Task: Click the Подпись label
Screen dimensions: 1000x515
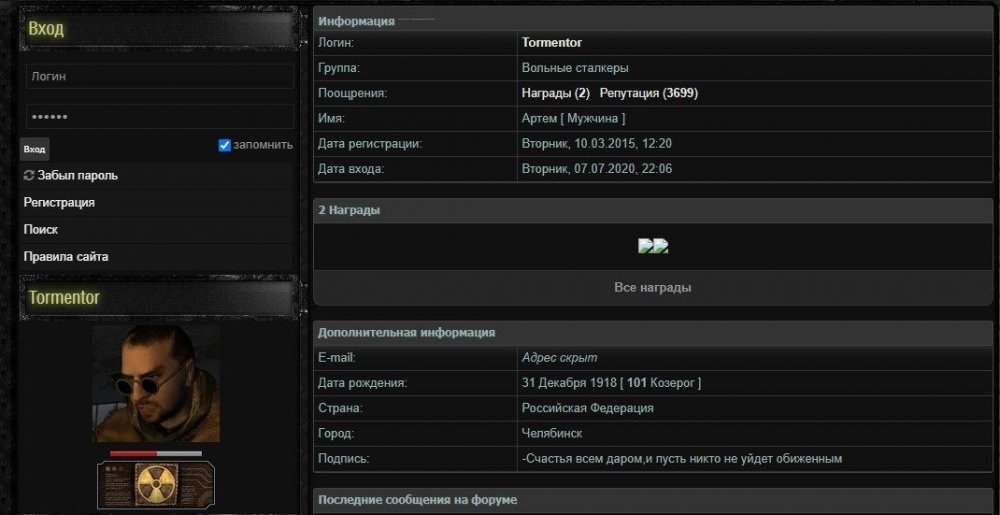Action: click(344, 459)
